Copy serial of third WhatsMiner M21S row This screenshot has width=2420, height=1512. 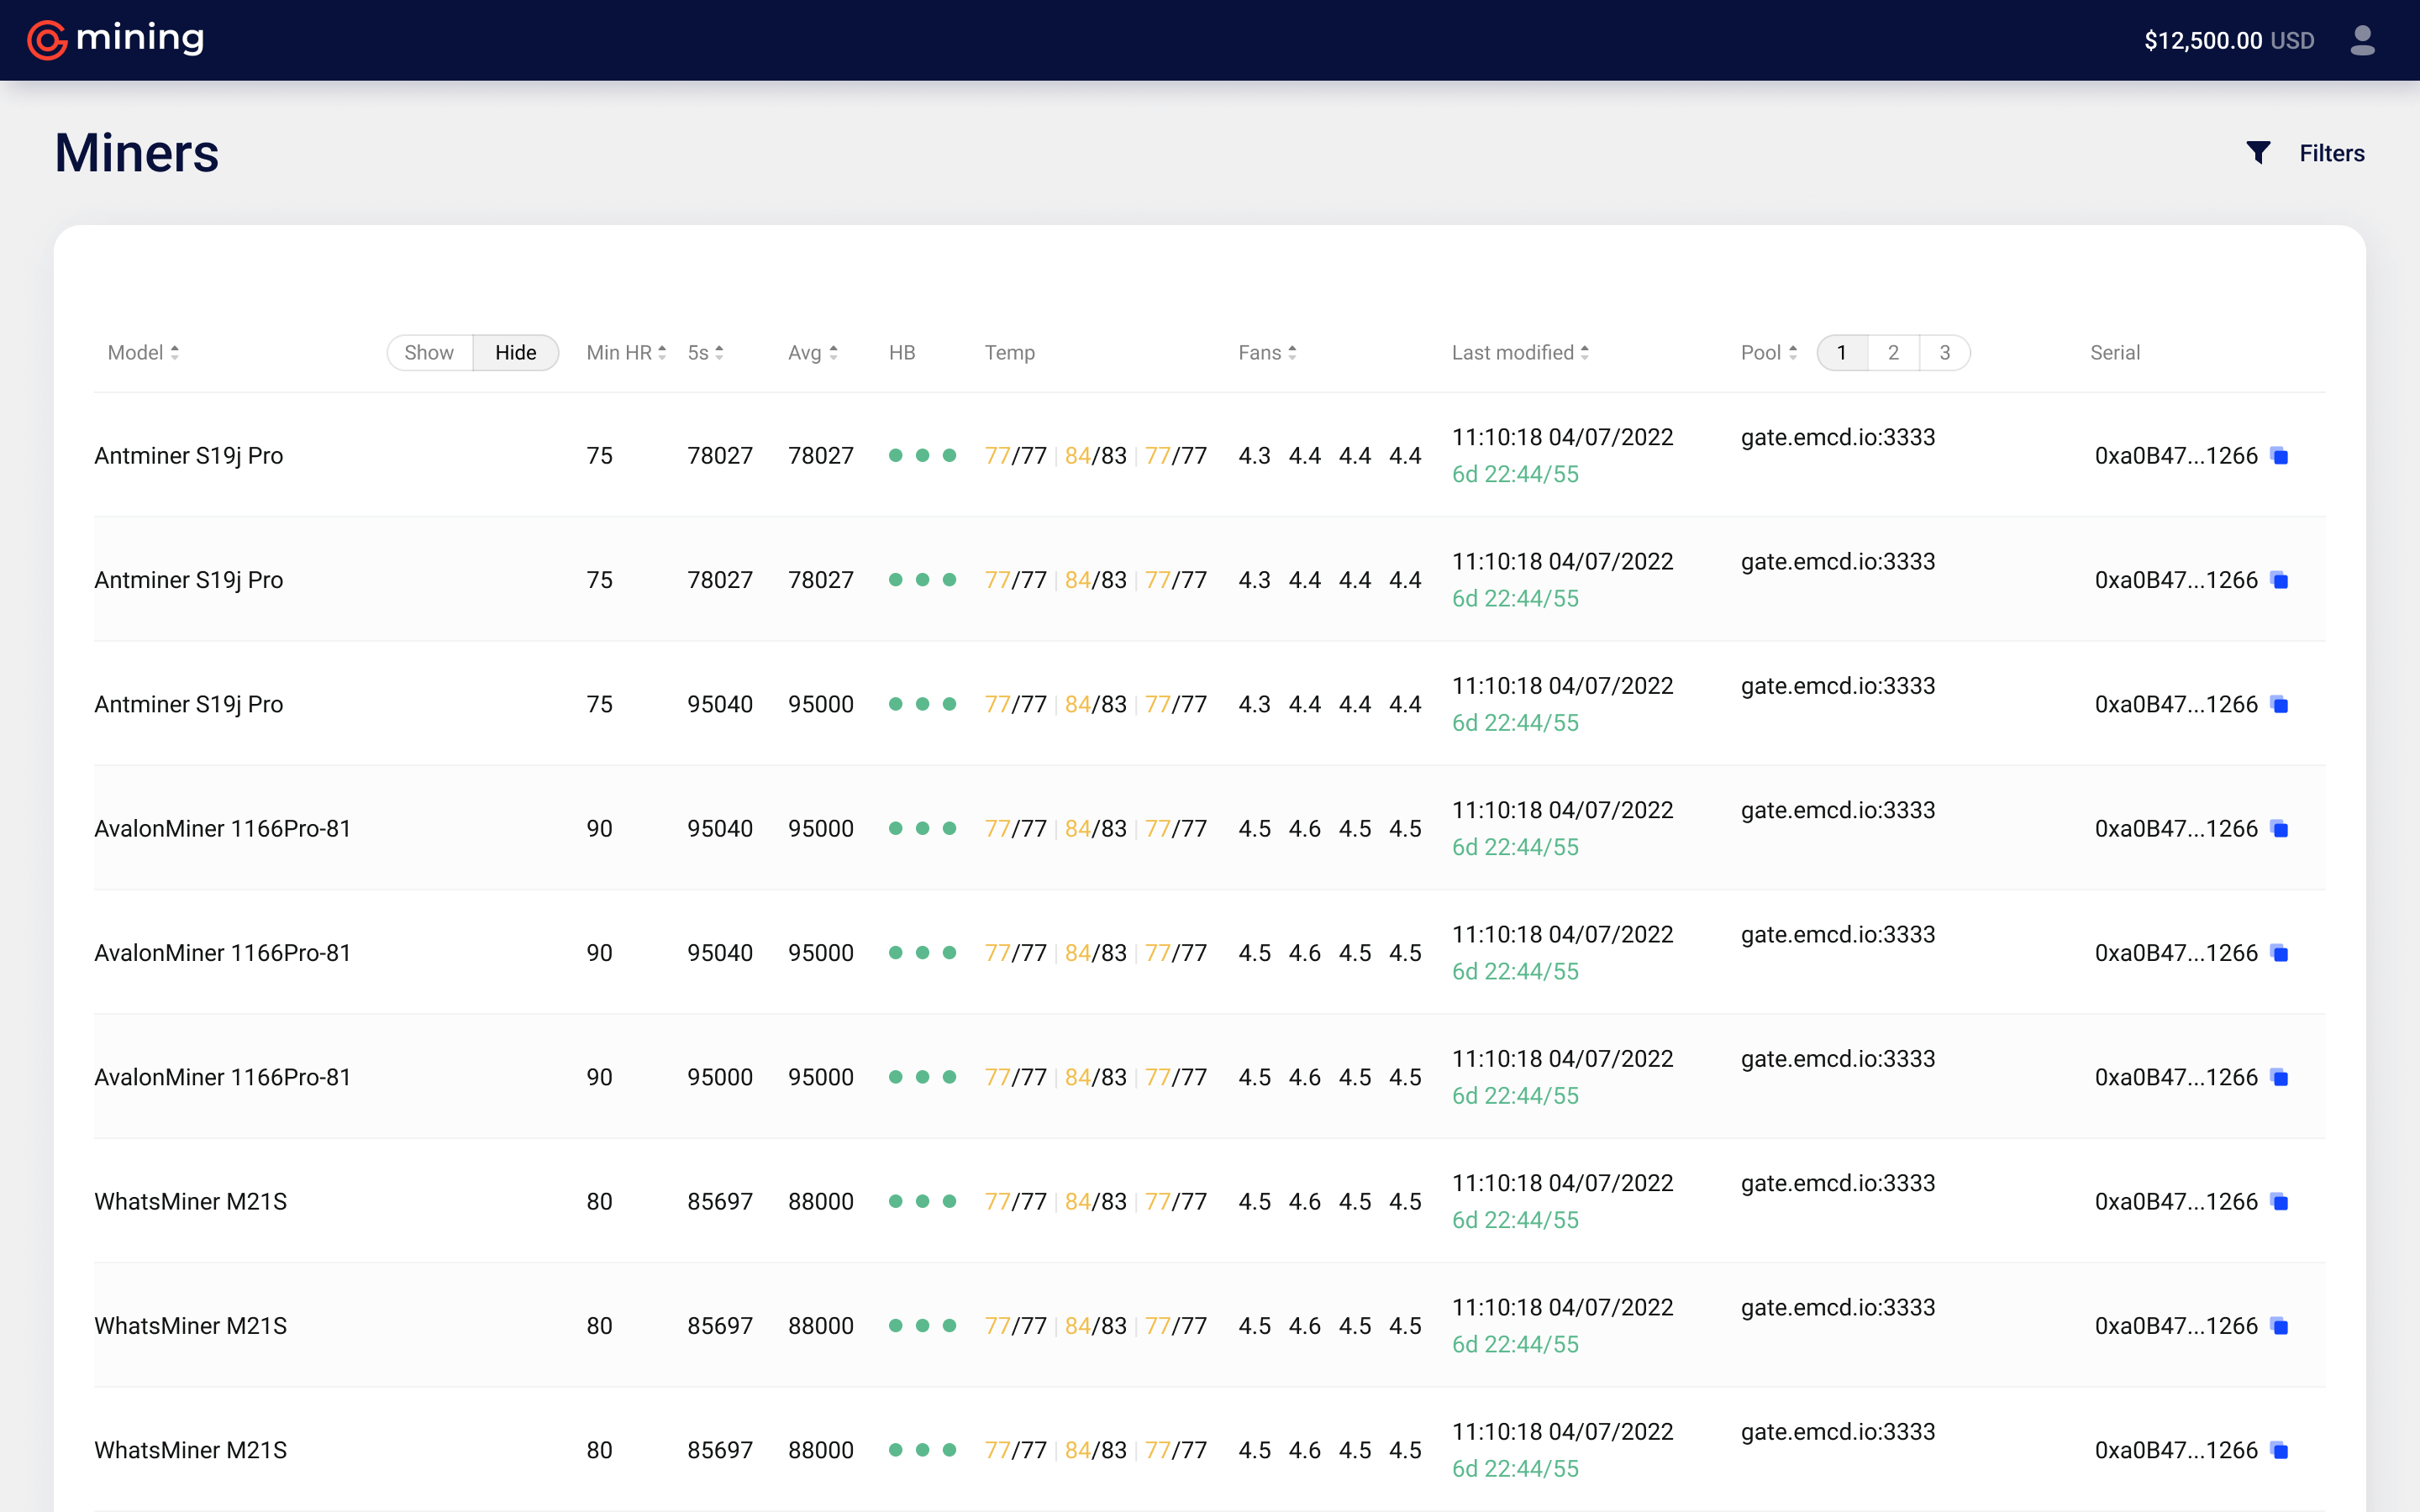2280,1450
